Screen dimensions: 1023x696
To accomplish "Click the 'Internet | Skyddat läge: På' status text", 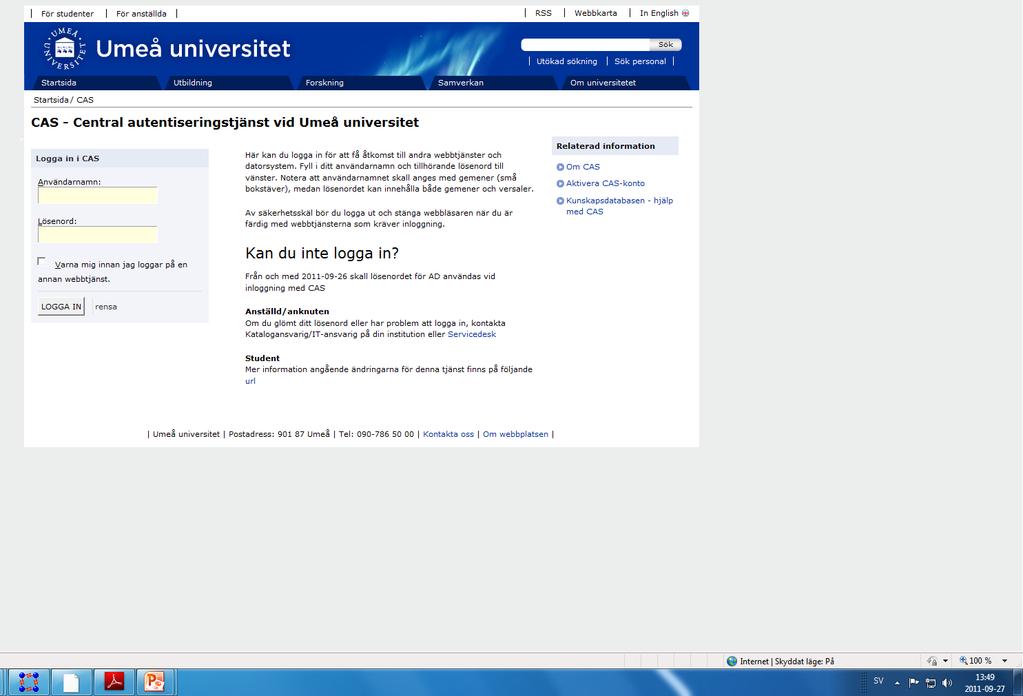I will coord(787,661).
